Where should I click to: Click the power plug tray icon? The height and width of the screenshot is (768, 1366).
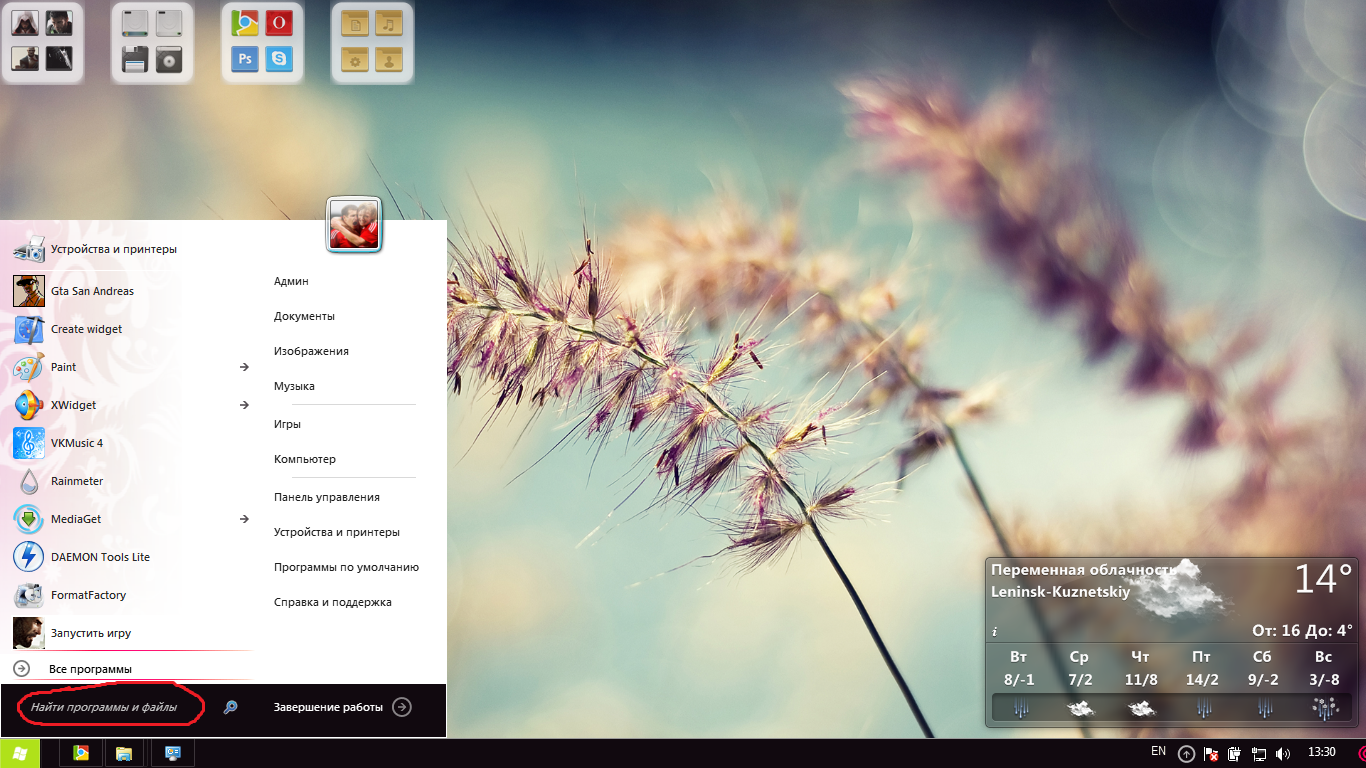pyautogui.click(x=1235, y=753)
